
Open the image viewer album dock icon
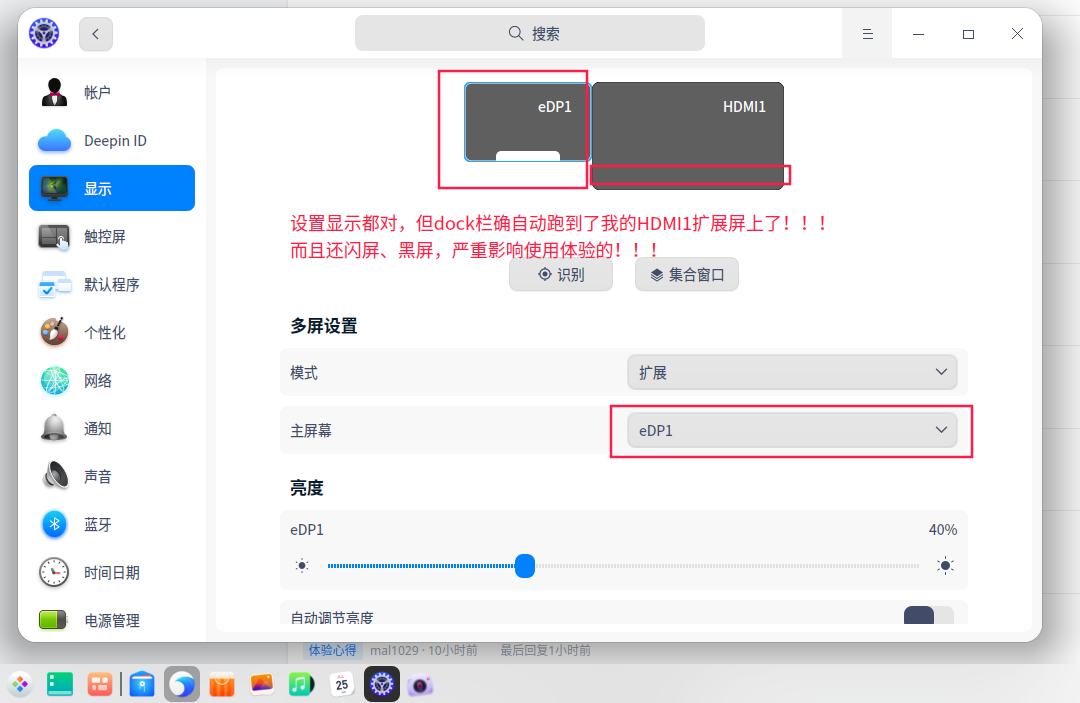[262, 684]
